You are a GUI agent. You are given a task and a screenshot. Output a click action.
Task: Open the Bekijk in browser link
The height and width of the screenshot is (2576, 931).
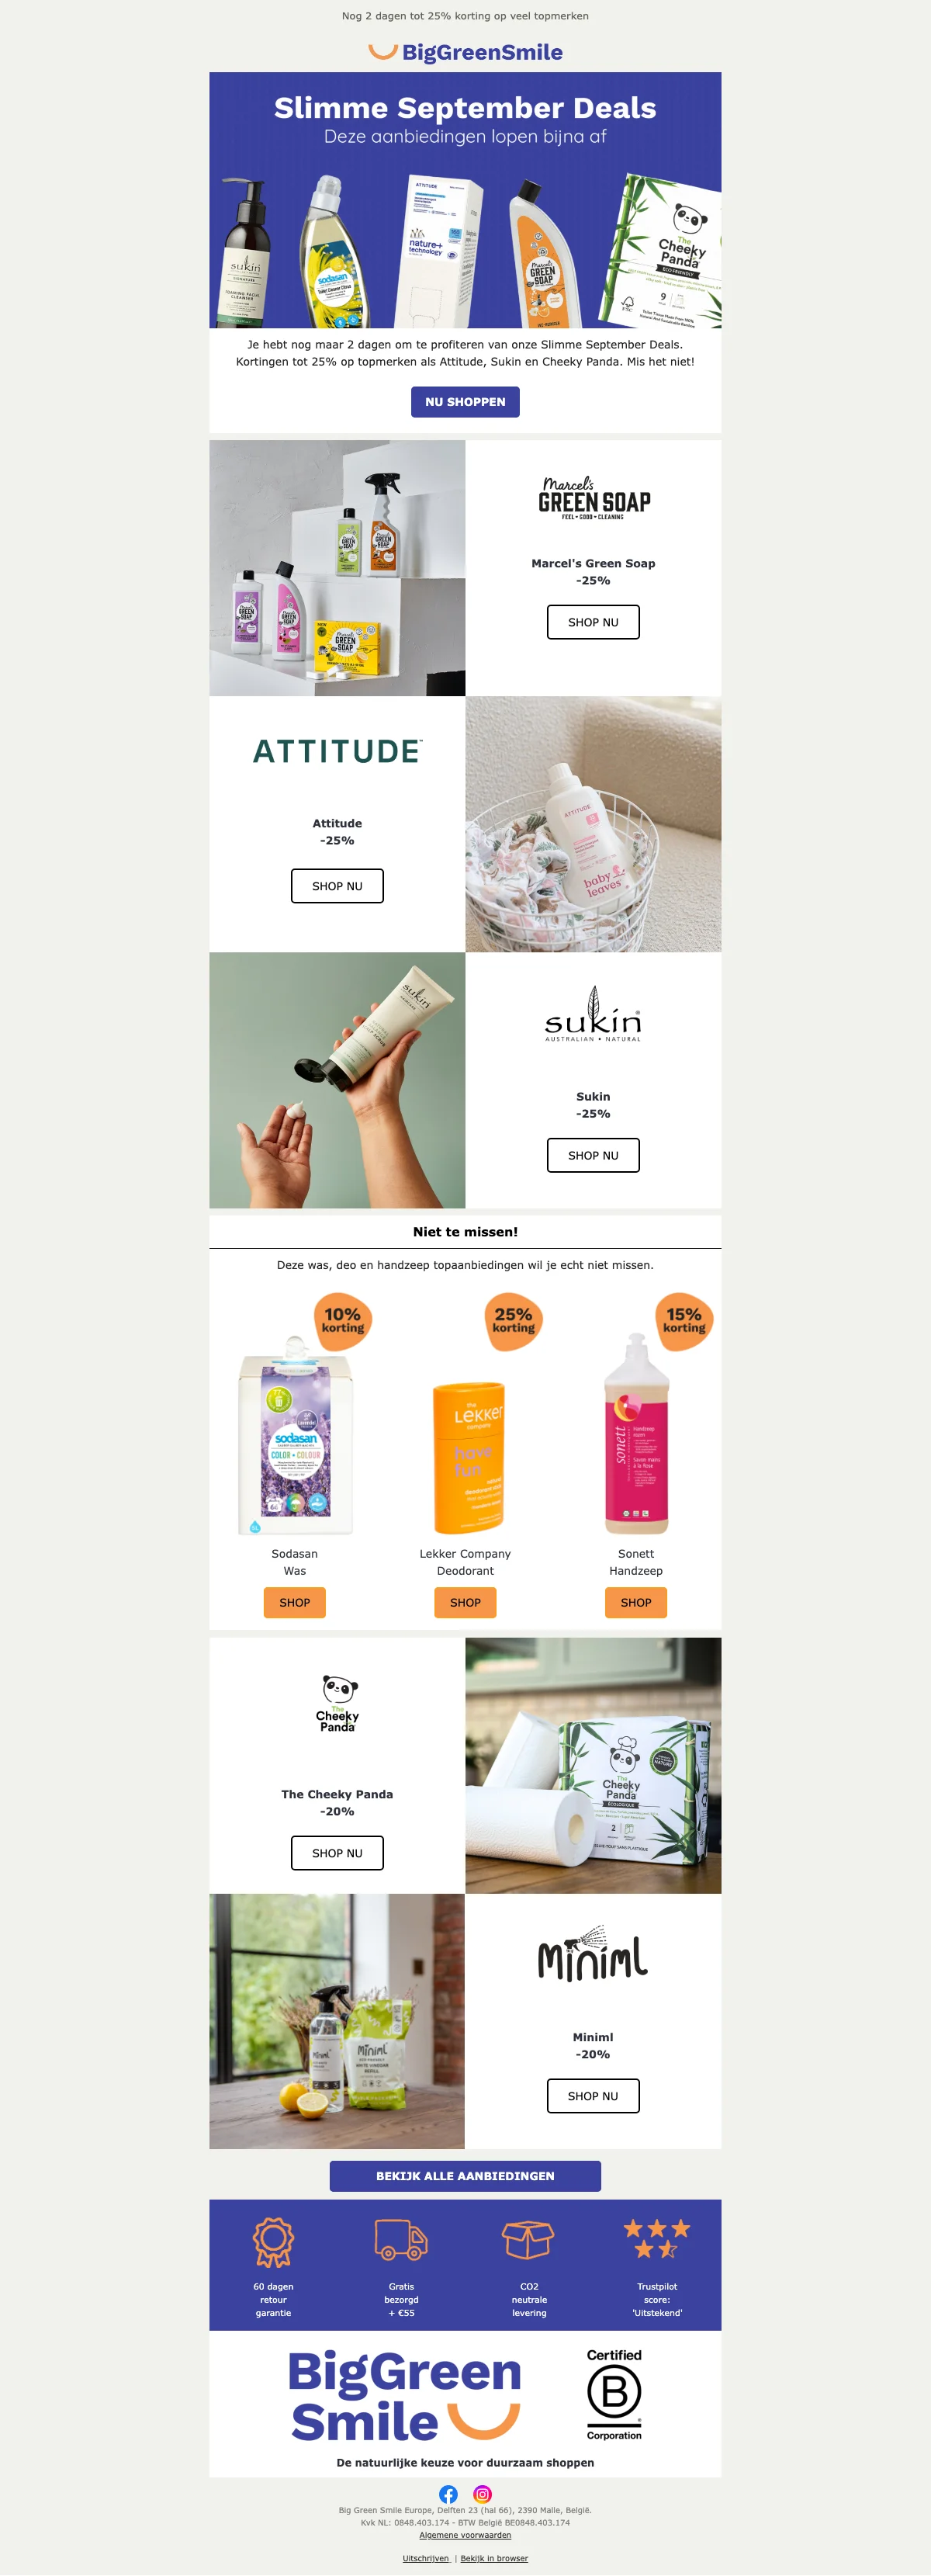click(494, 2558)
